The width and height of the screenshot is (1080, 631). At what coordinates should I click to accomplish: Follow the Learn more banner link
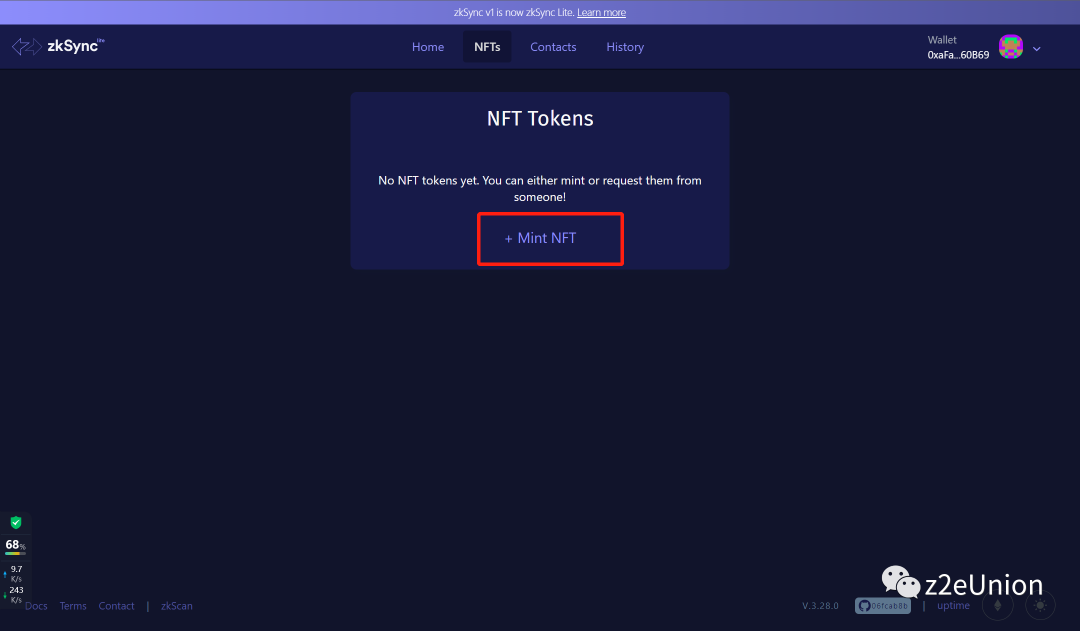tap(601, 13)
